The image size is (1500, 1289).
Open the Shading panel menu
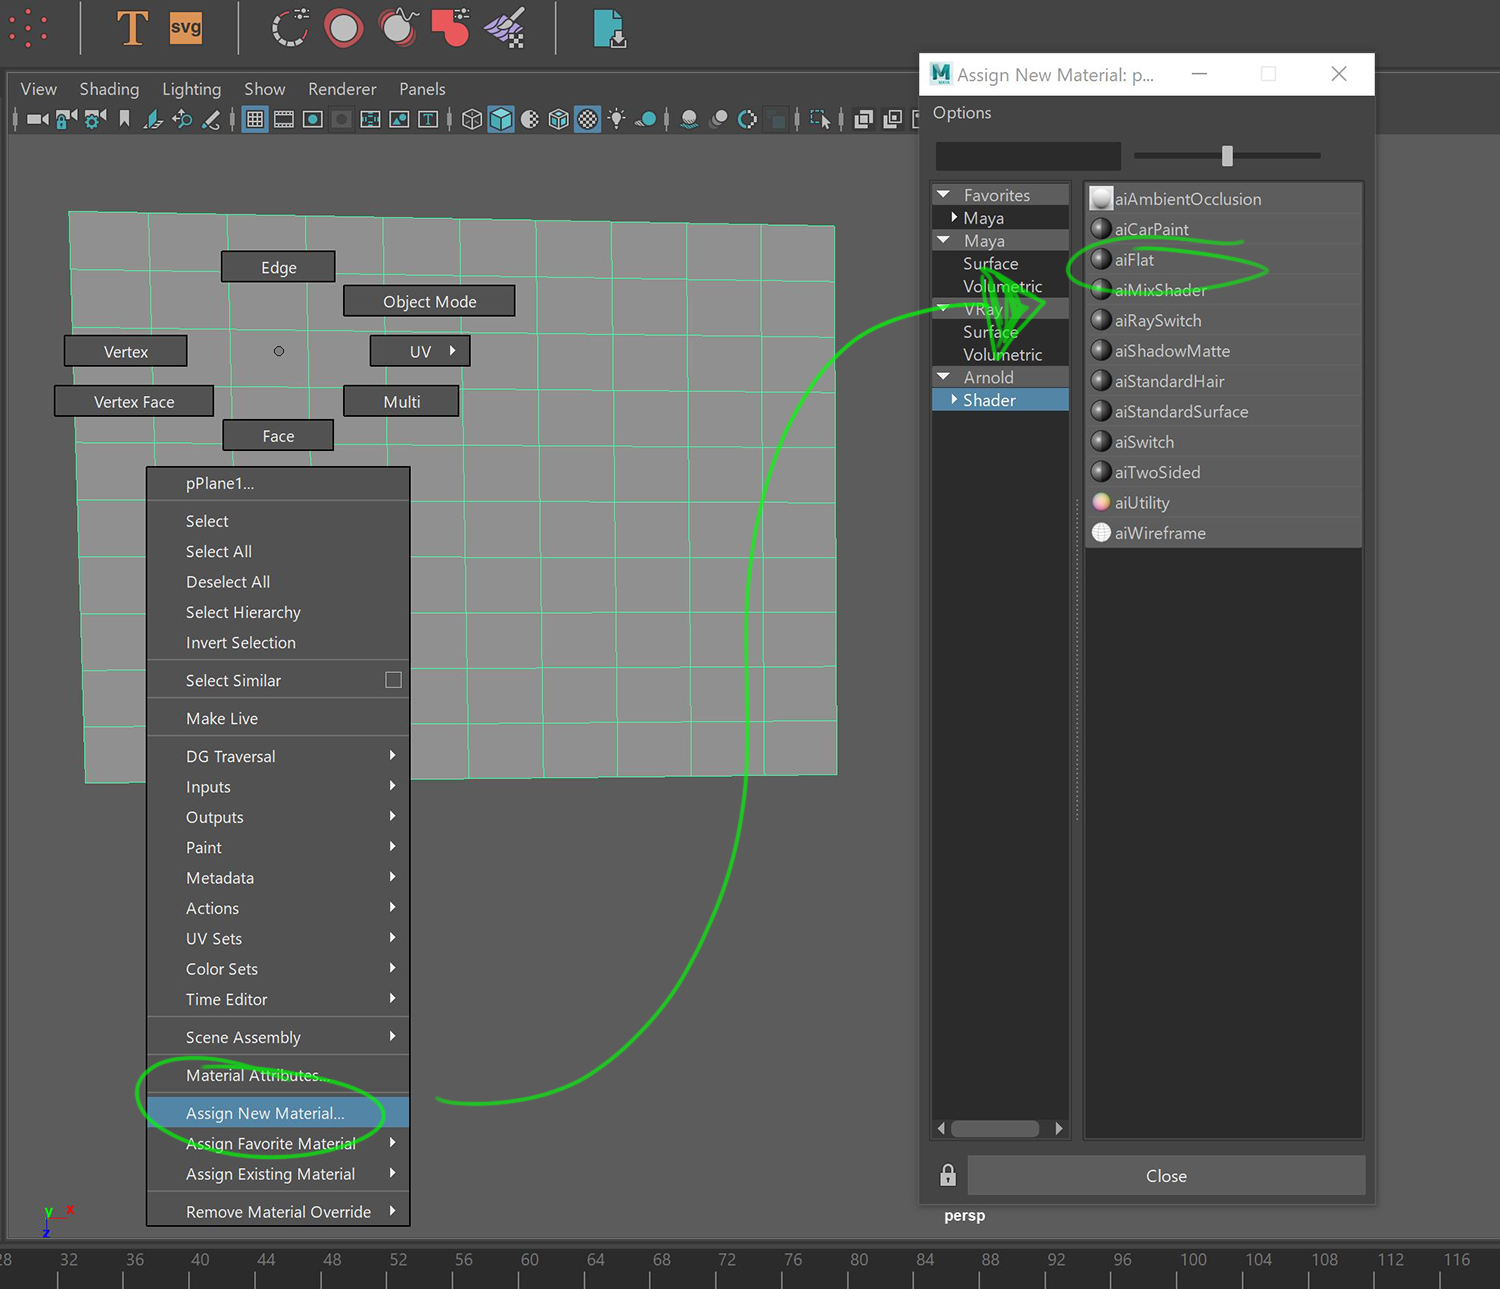point(109,89)
